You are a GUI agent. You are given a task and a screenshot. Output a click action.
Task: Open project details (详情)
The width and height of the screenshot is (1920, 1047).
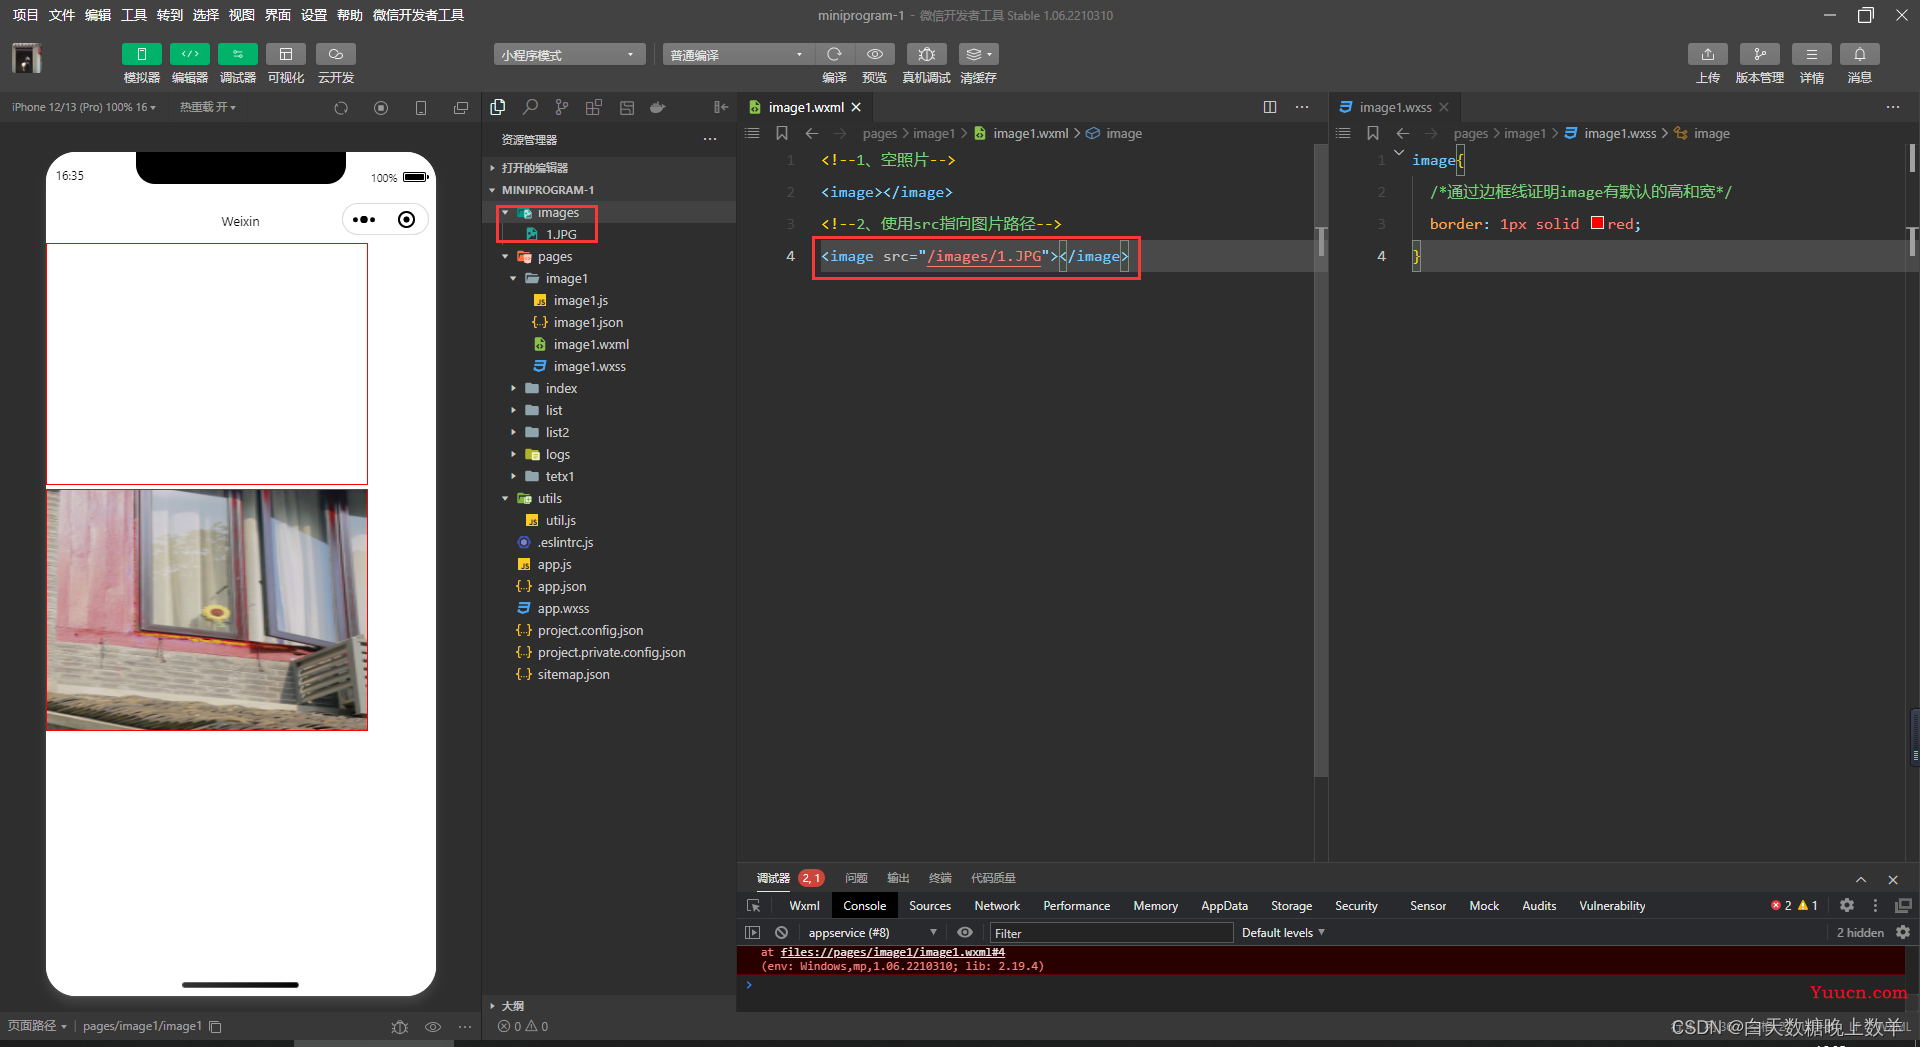pyautogui.click(x=1812, y=54)
